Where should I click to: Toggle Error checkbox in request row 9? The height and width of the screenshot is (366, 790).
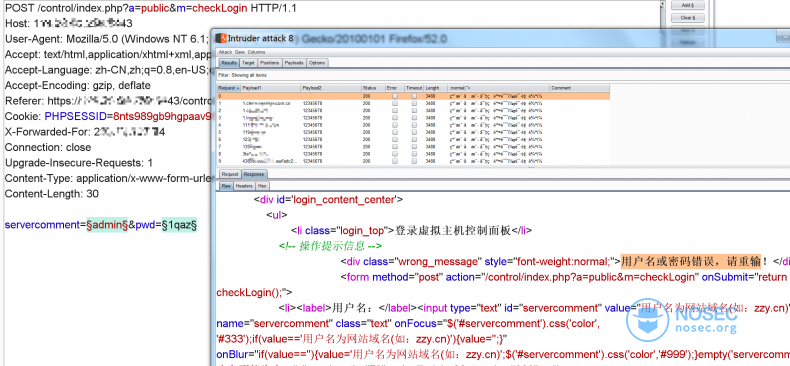pyautogui.click(x=395, y=161)
